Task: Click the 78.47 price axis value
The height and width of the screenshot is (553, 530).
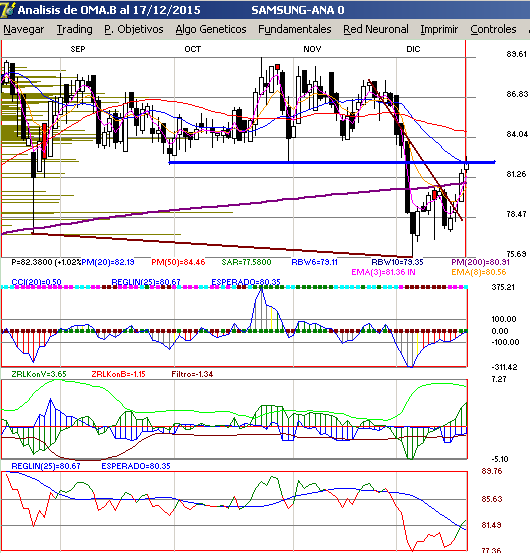Action: click(517, 214)
